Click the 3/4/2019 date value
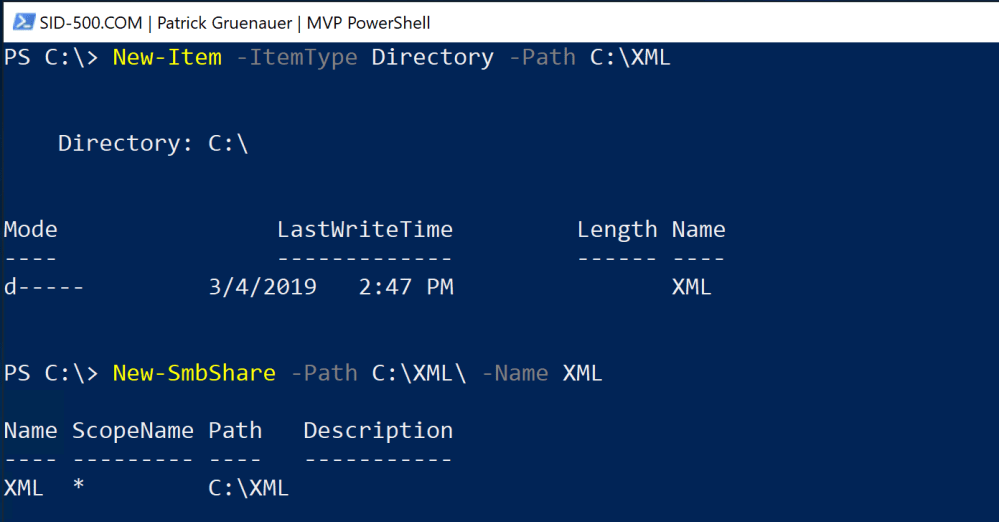999x522 pixels. tap(262, 287)
